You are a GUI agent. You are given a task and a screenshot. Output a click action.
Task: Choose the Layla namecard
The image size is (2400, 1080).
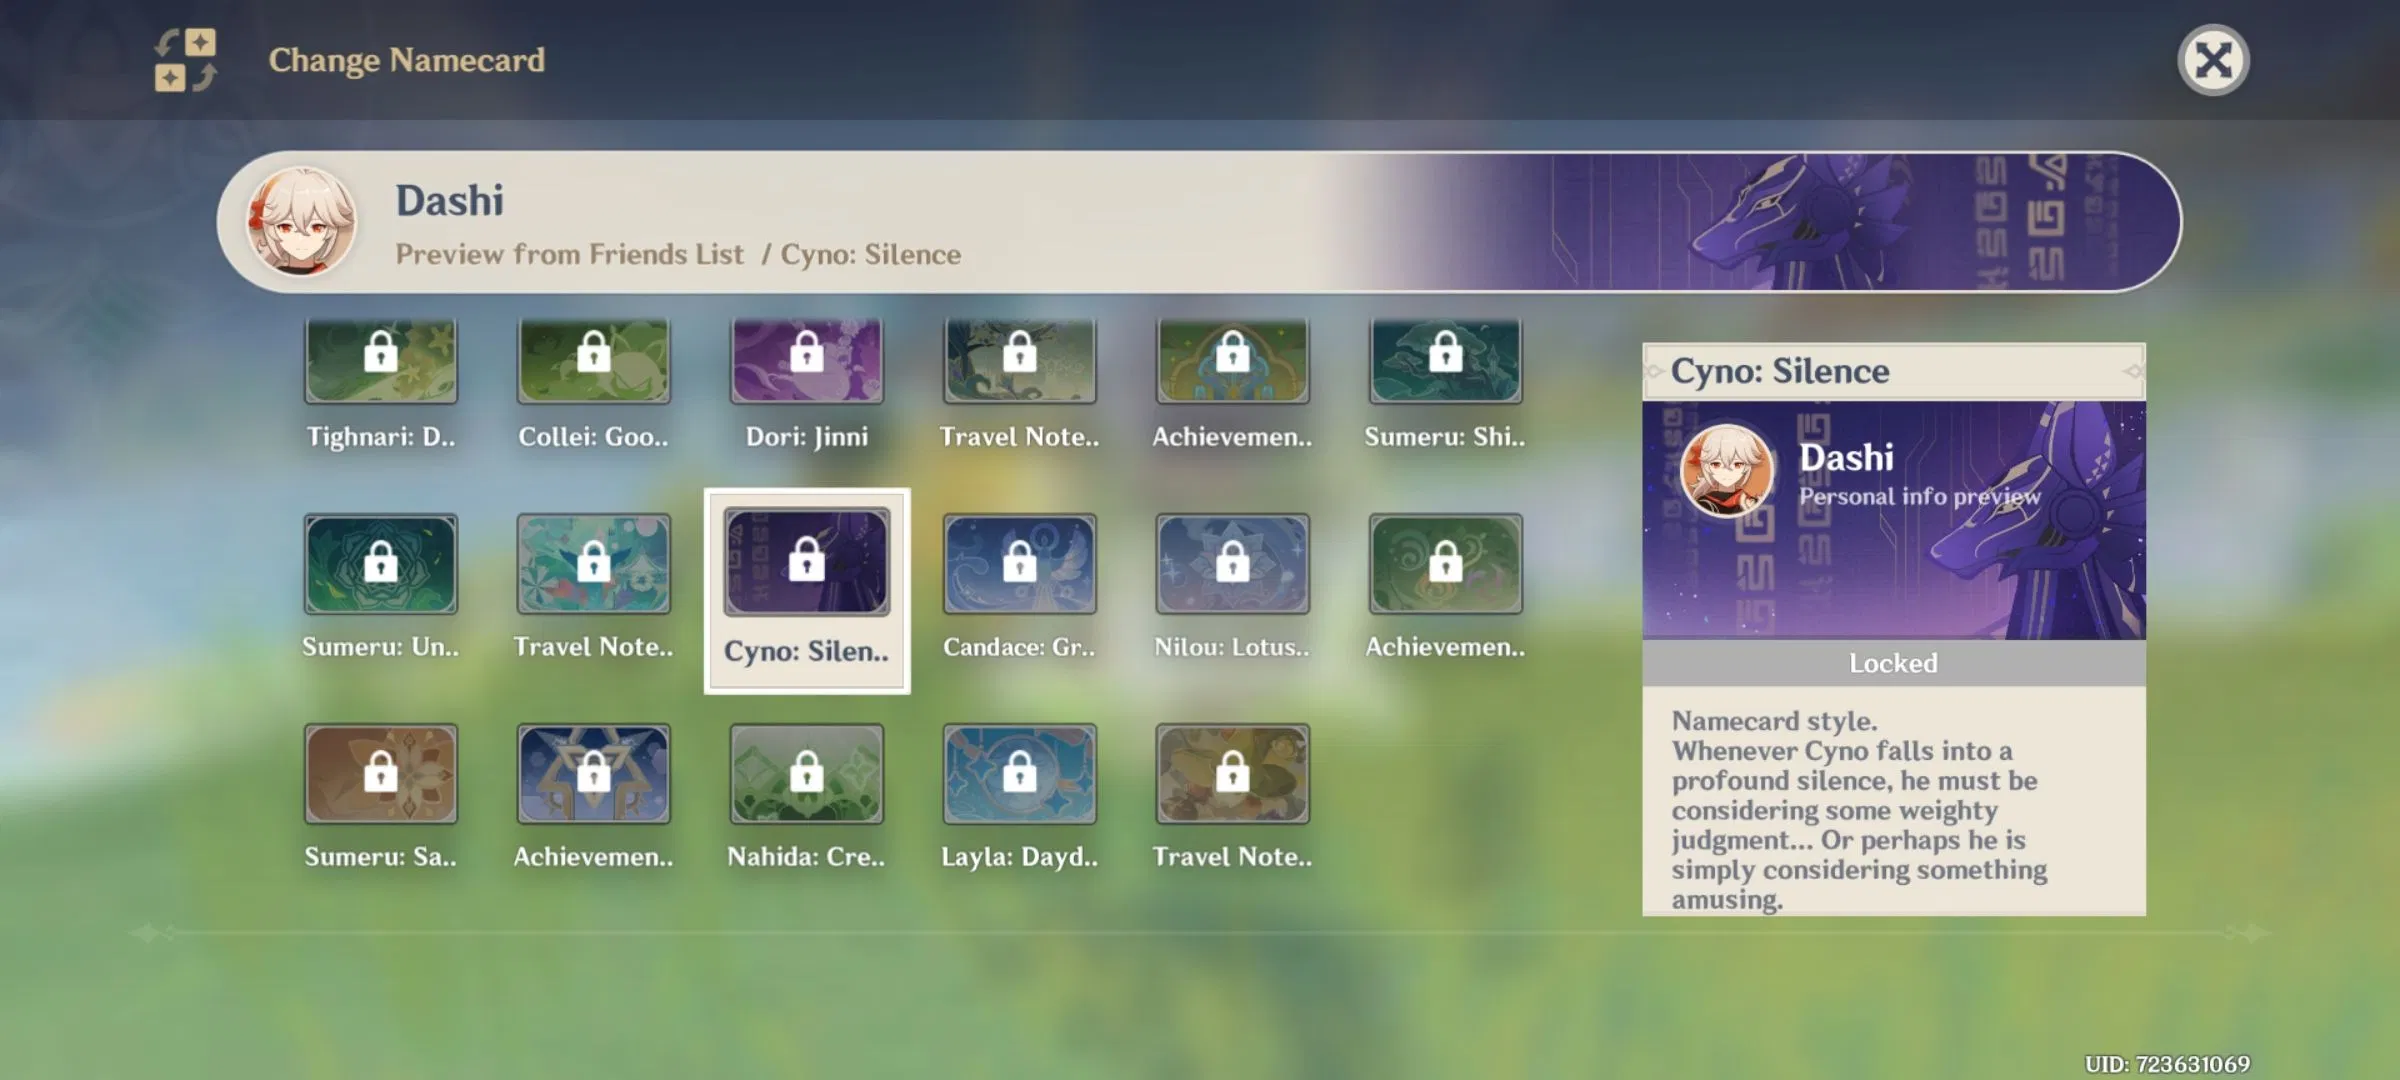[1019, 775]
